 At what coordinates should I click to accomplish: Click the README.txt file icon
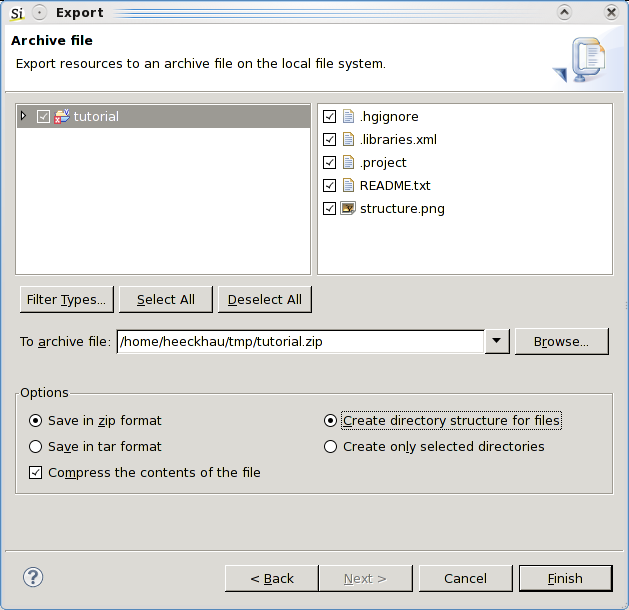[348, 186]
